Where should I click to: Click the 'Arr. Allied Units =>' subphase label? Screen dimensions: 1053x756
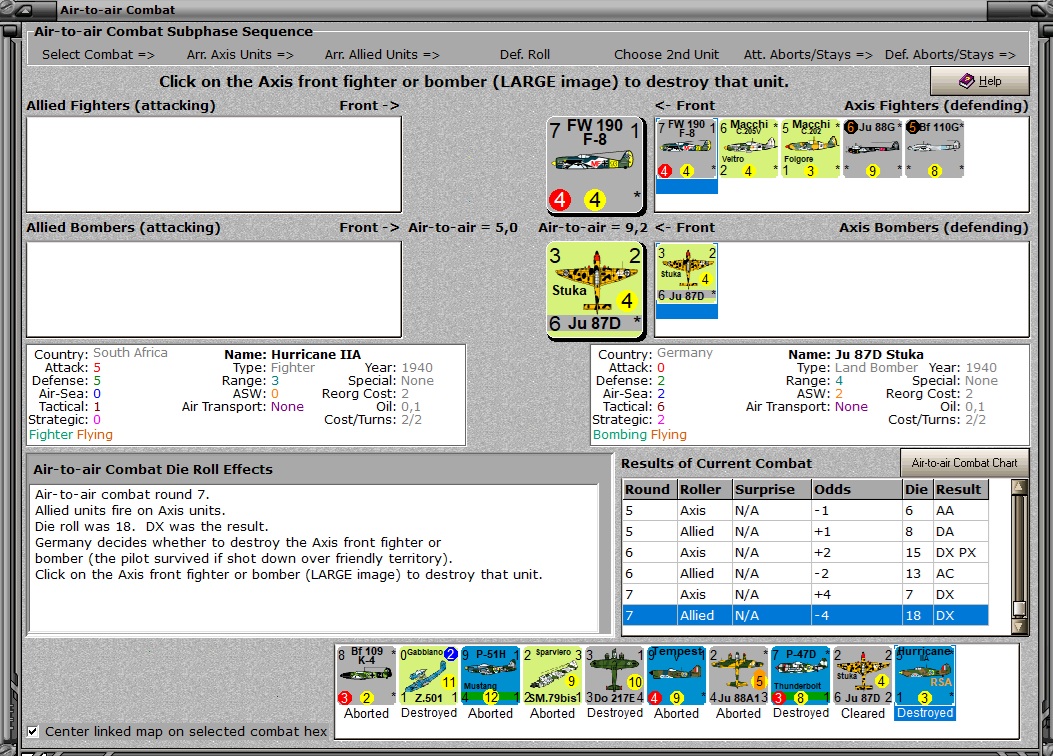(382, 54)
